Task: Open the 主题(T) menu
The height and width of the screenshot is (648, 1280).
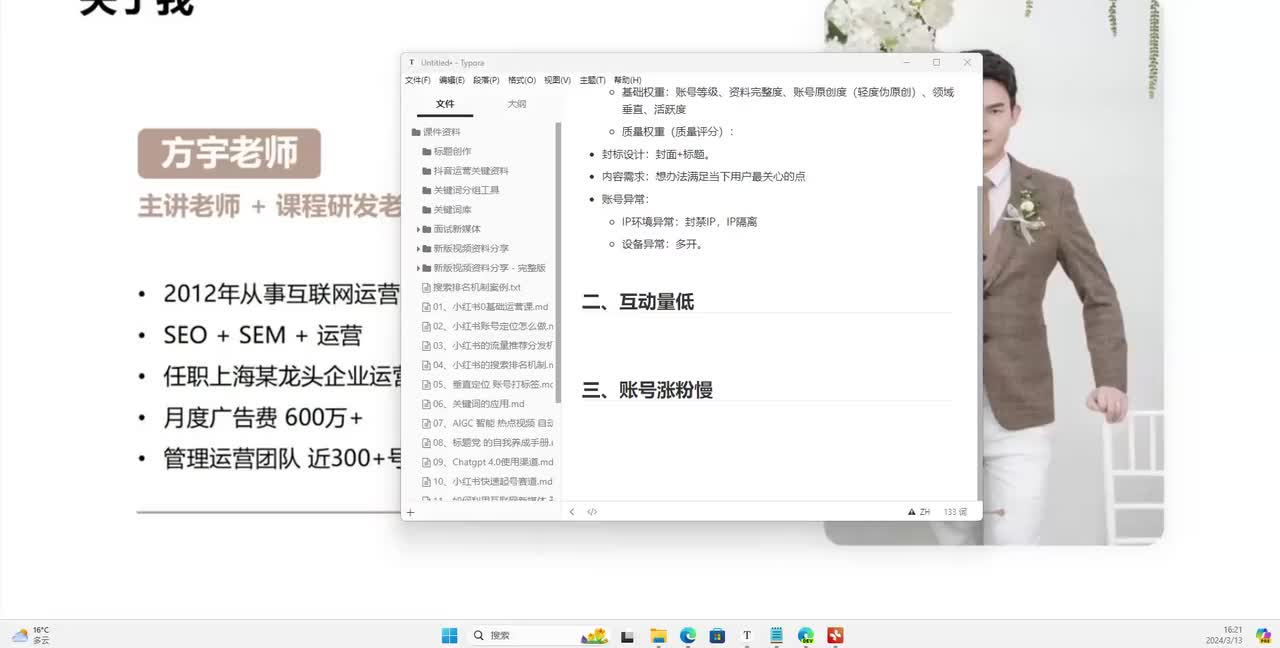Action: click(x=592, y=80)
